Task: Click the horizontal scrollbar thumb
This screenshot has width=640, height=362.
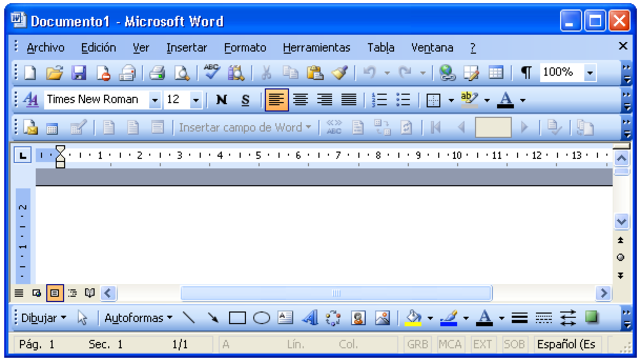Action: click(x=336, y=293)
